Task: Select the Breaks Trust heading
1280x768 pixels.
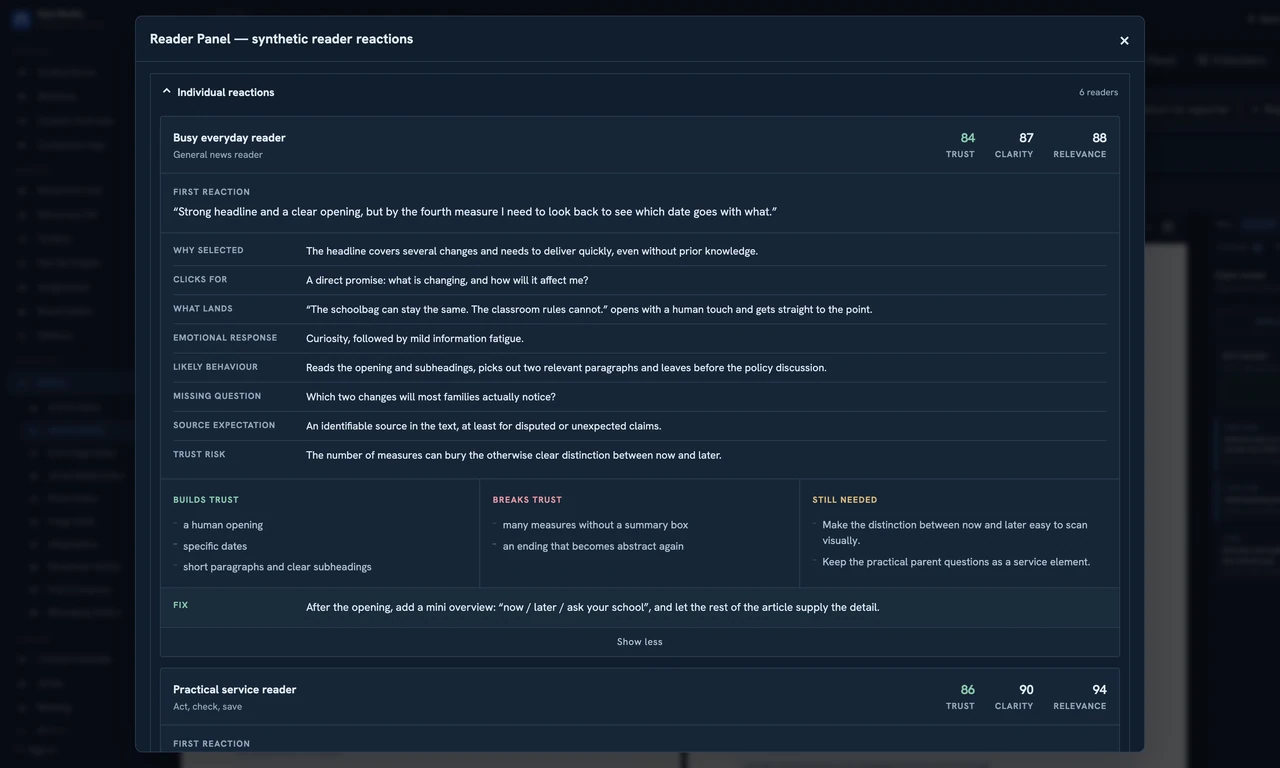Action: click(527, 500)
